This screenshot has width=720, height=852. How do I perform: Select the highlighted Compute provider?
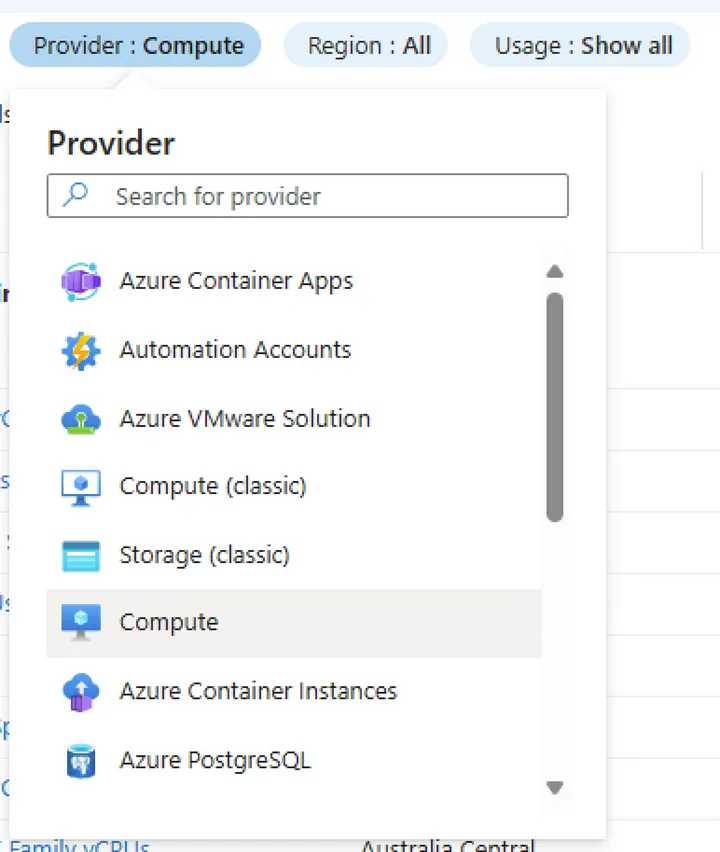pos(294,623)
